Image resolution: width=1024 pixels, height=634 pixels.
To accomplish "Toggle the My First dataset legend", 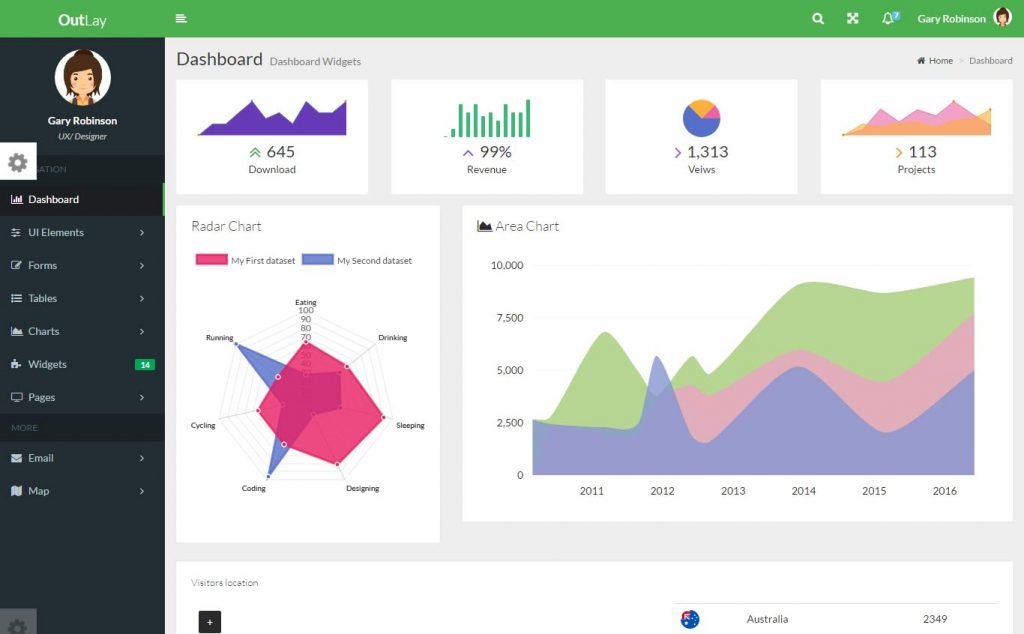I will [x=245, y=260].
